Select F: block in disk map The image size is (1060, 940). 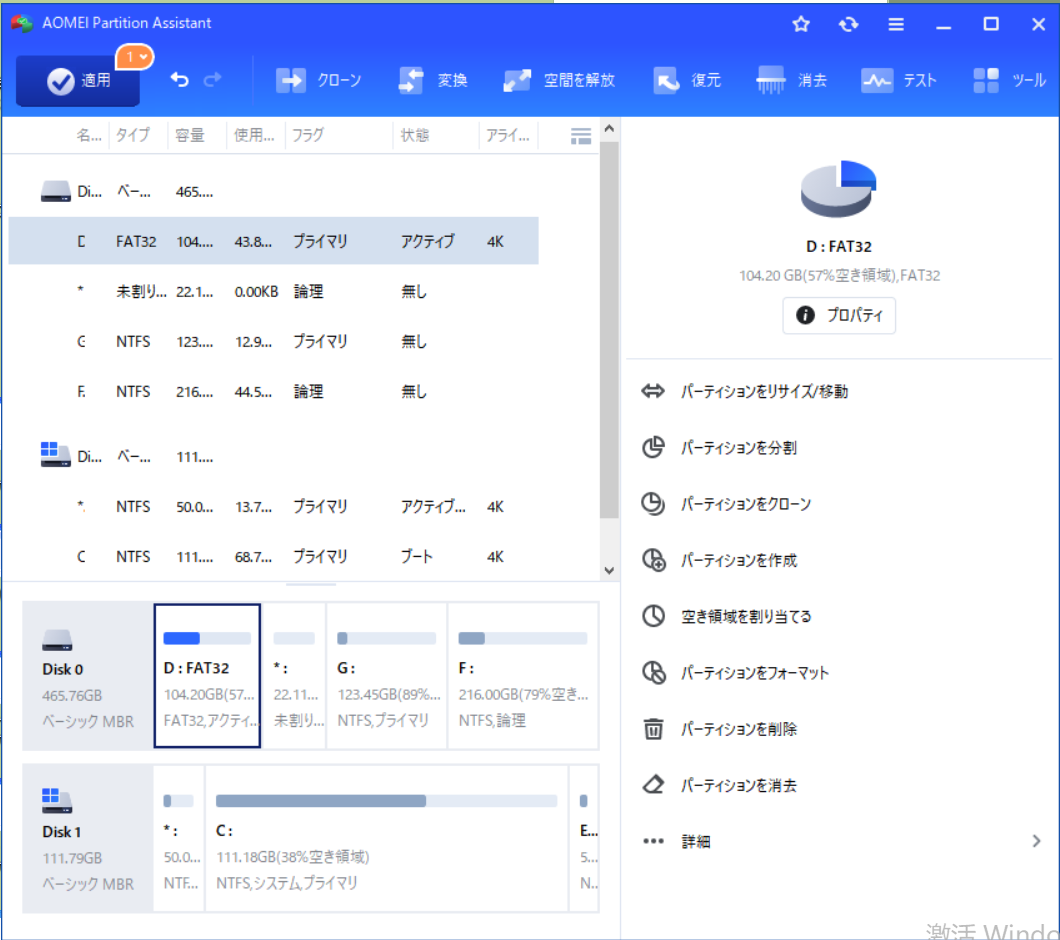523,676
